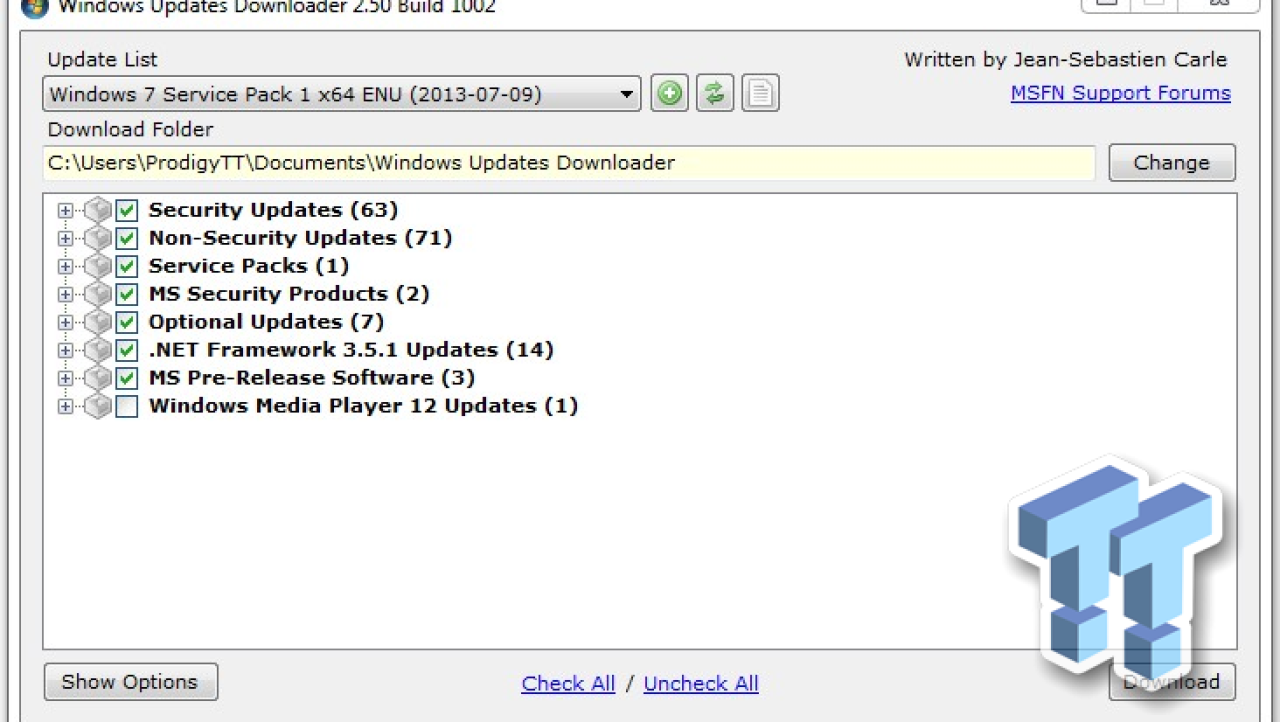Click the Change folder button

coord(1172,163)
